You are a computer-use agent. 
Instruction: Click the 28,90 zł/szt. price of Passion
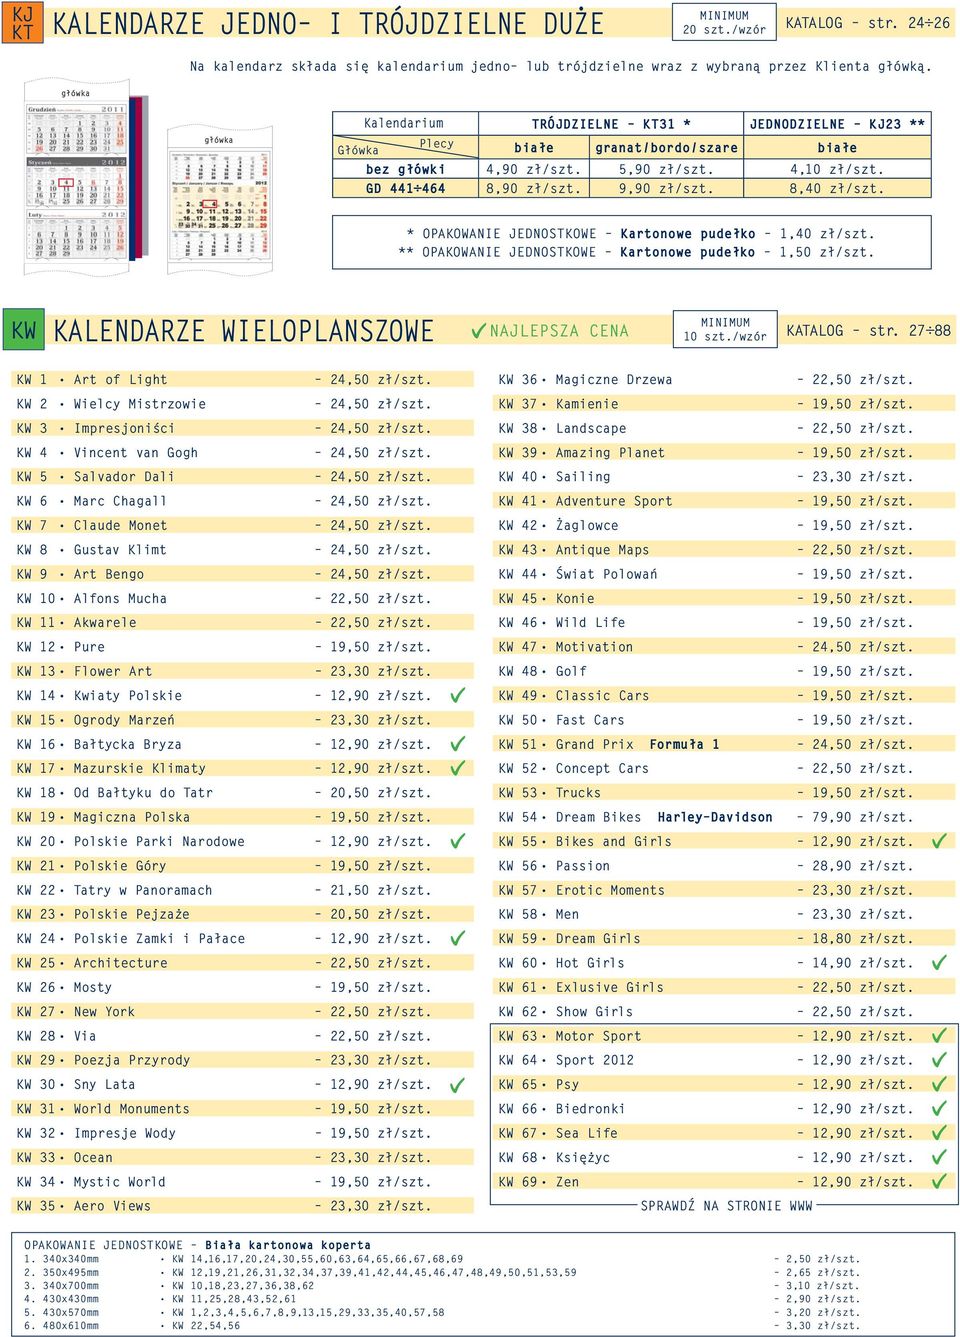pos(862,866)
